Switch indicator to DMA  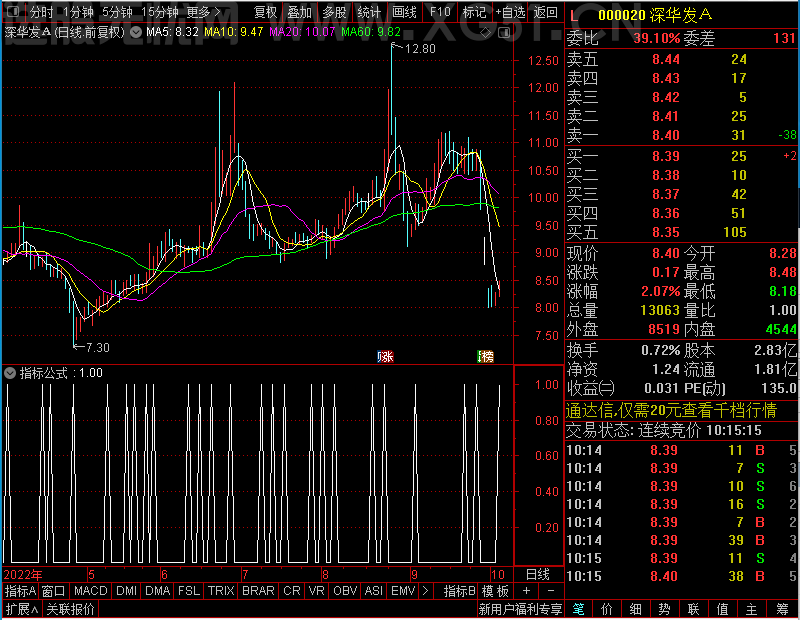pyautogui.click(x=158, y=591)
